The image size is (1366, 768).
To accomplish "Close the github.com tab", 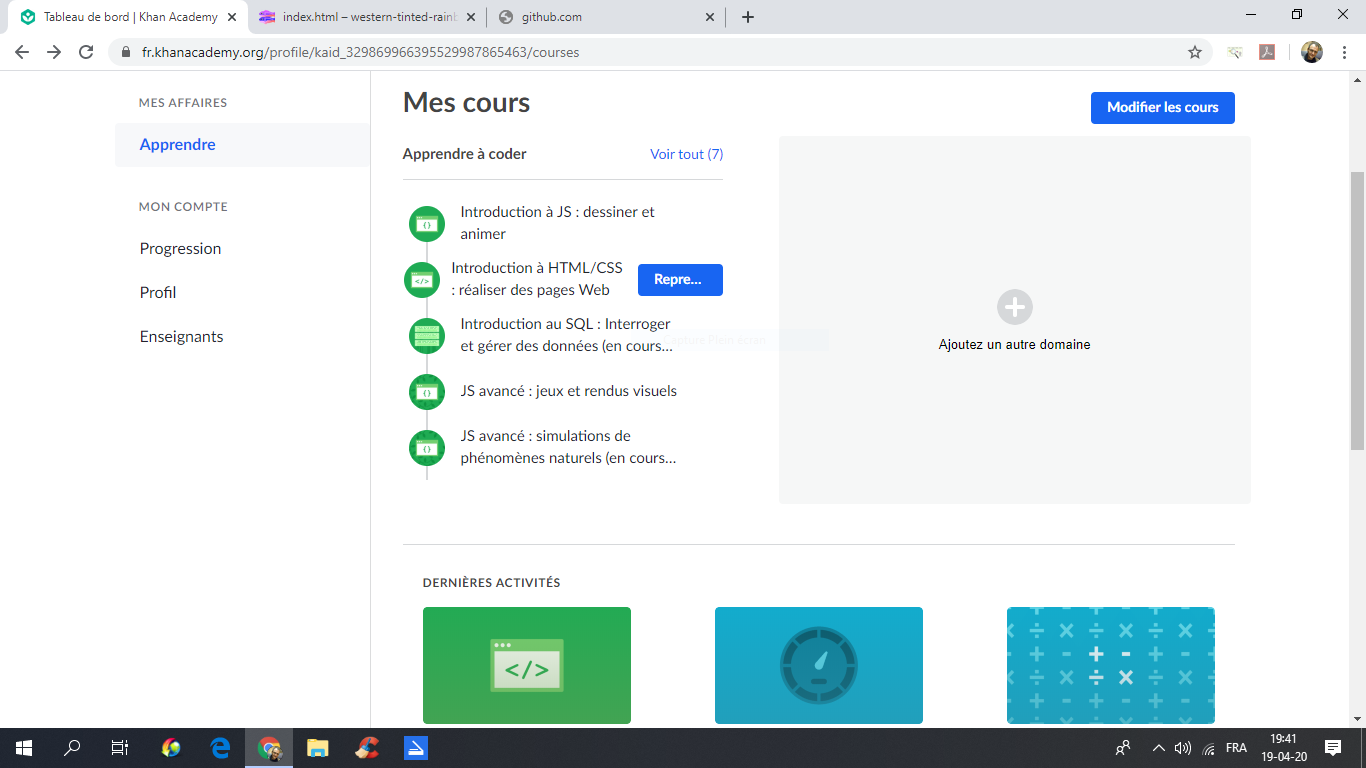I will (710, 17).
